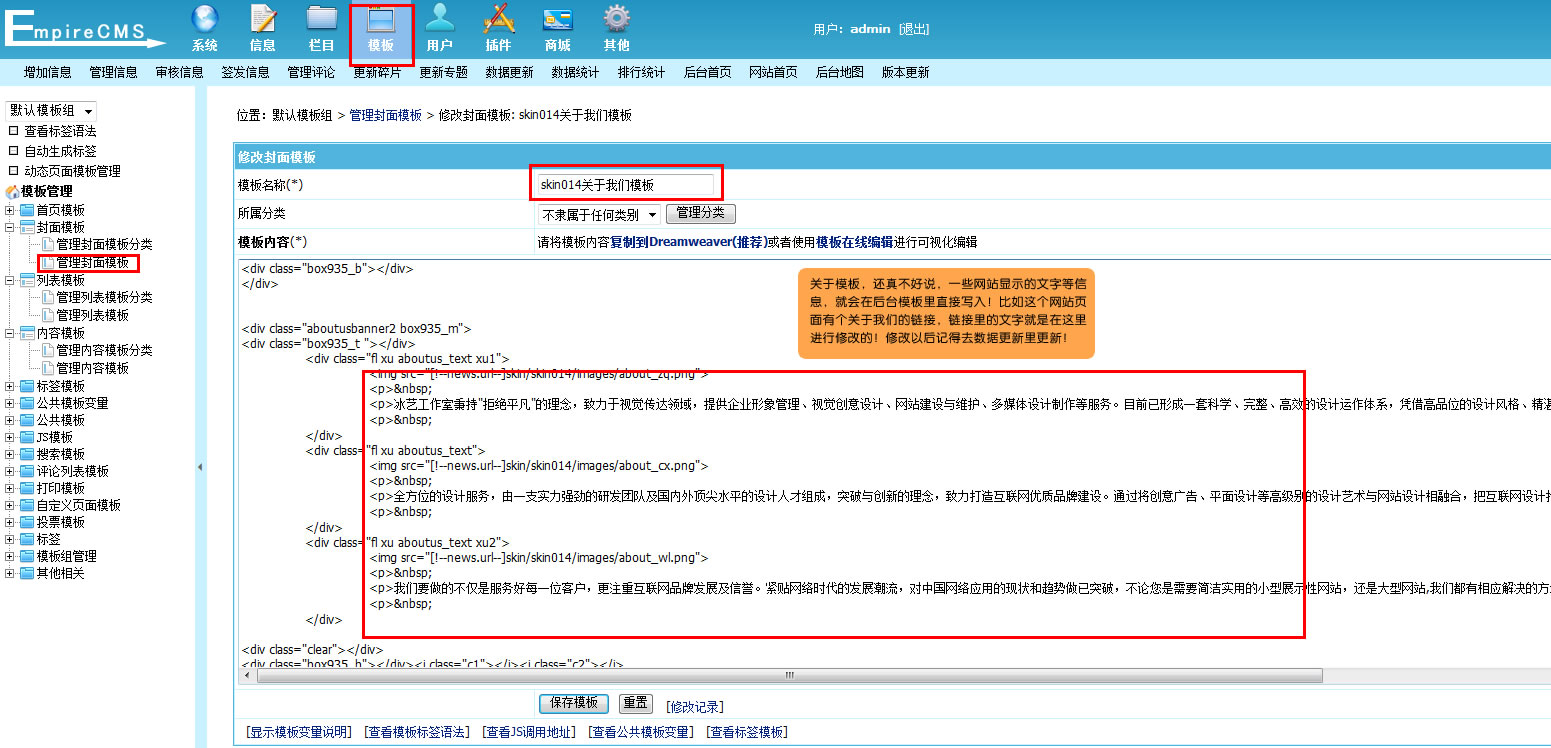The width and height of the screenshot is (1551, 748).
Task: Click the 其他 (Other) gear icon
Action: [616, 27]
